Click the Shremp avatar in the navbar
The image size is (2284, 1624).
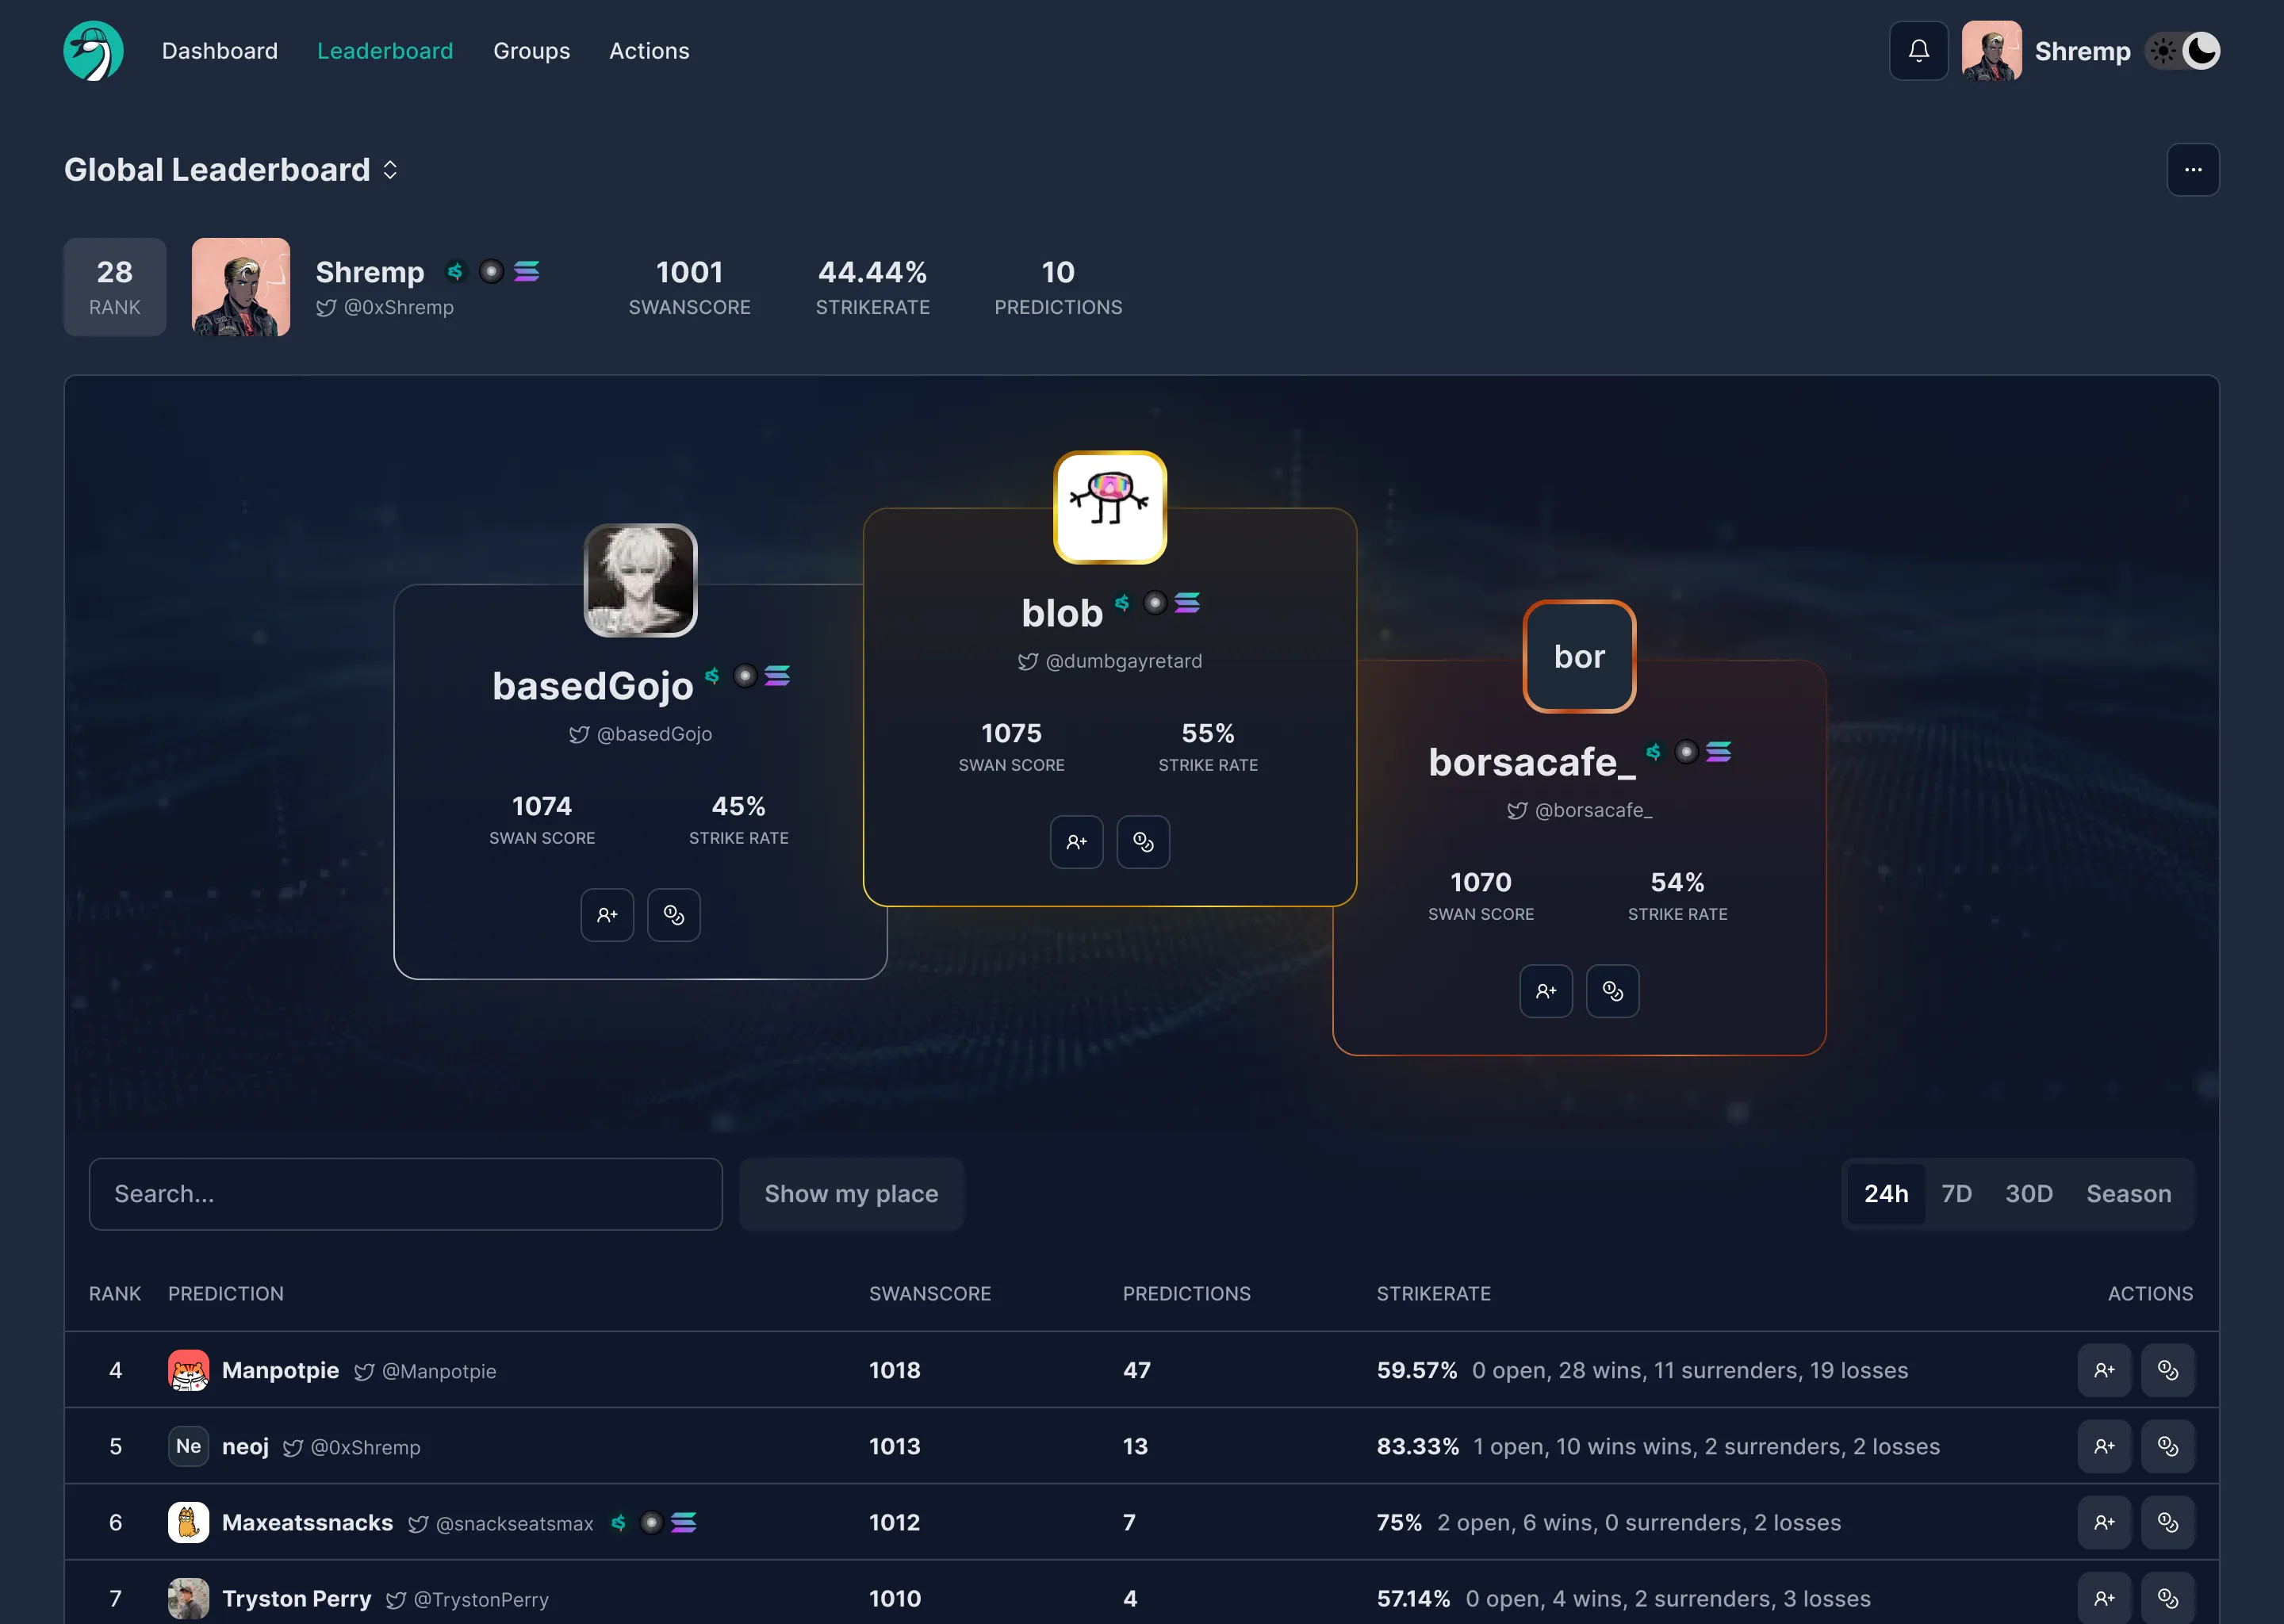tap(1991, 50)
